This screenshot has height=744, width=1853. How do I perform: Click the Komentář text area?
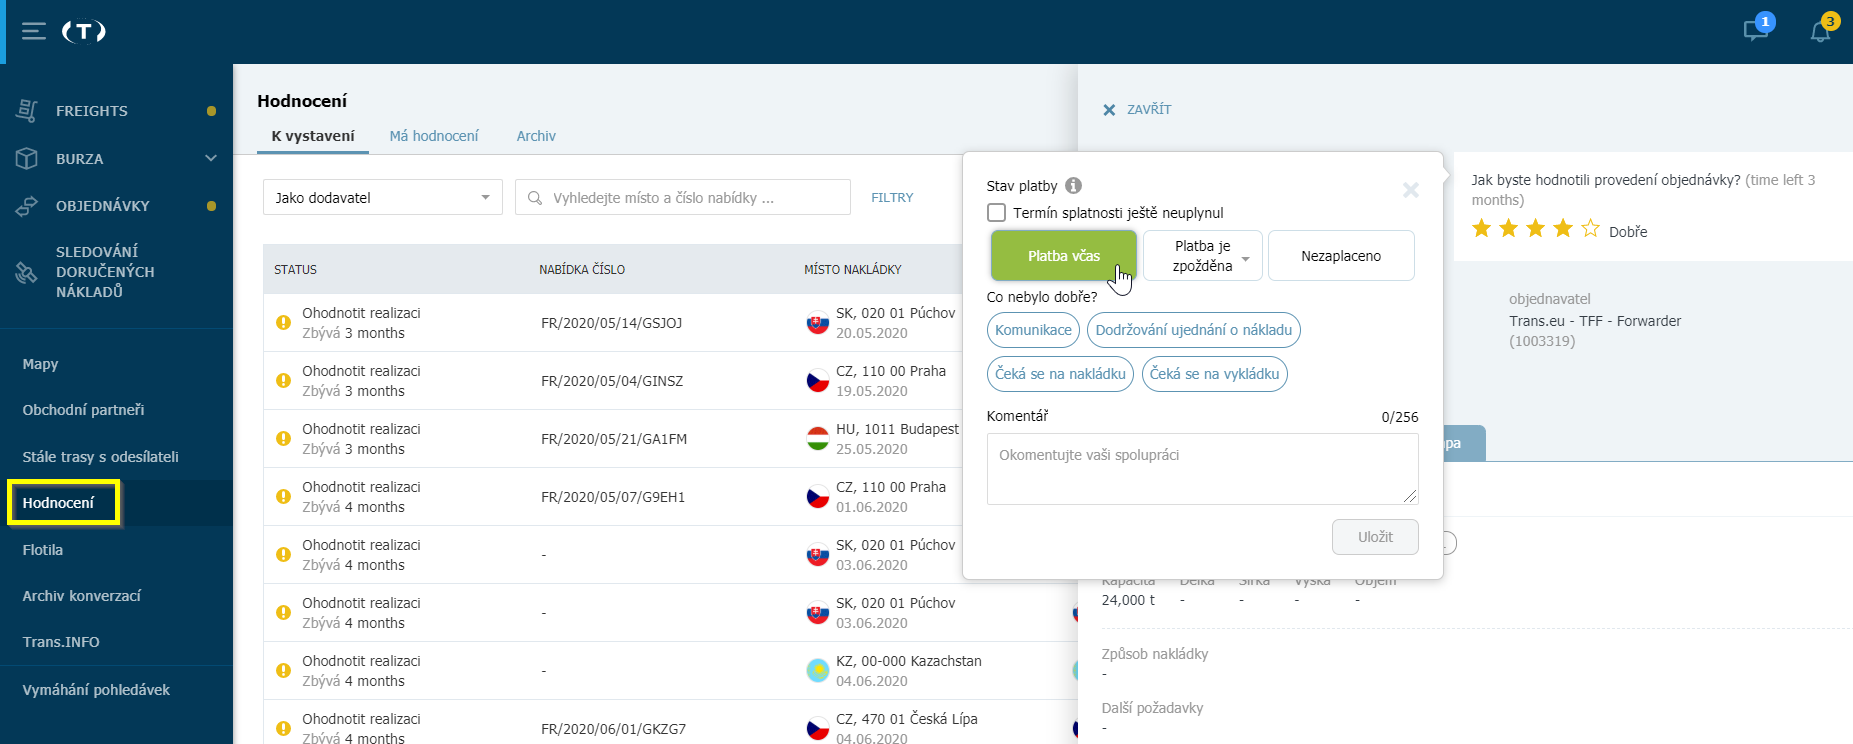point(1202,469)
